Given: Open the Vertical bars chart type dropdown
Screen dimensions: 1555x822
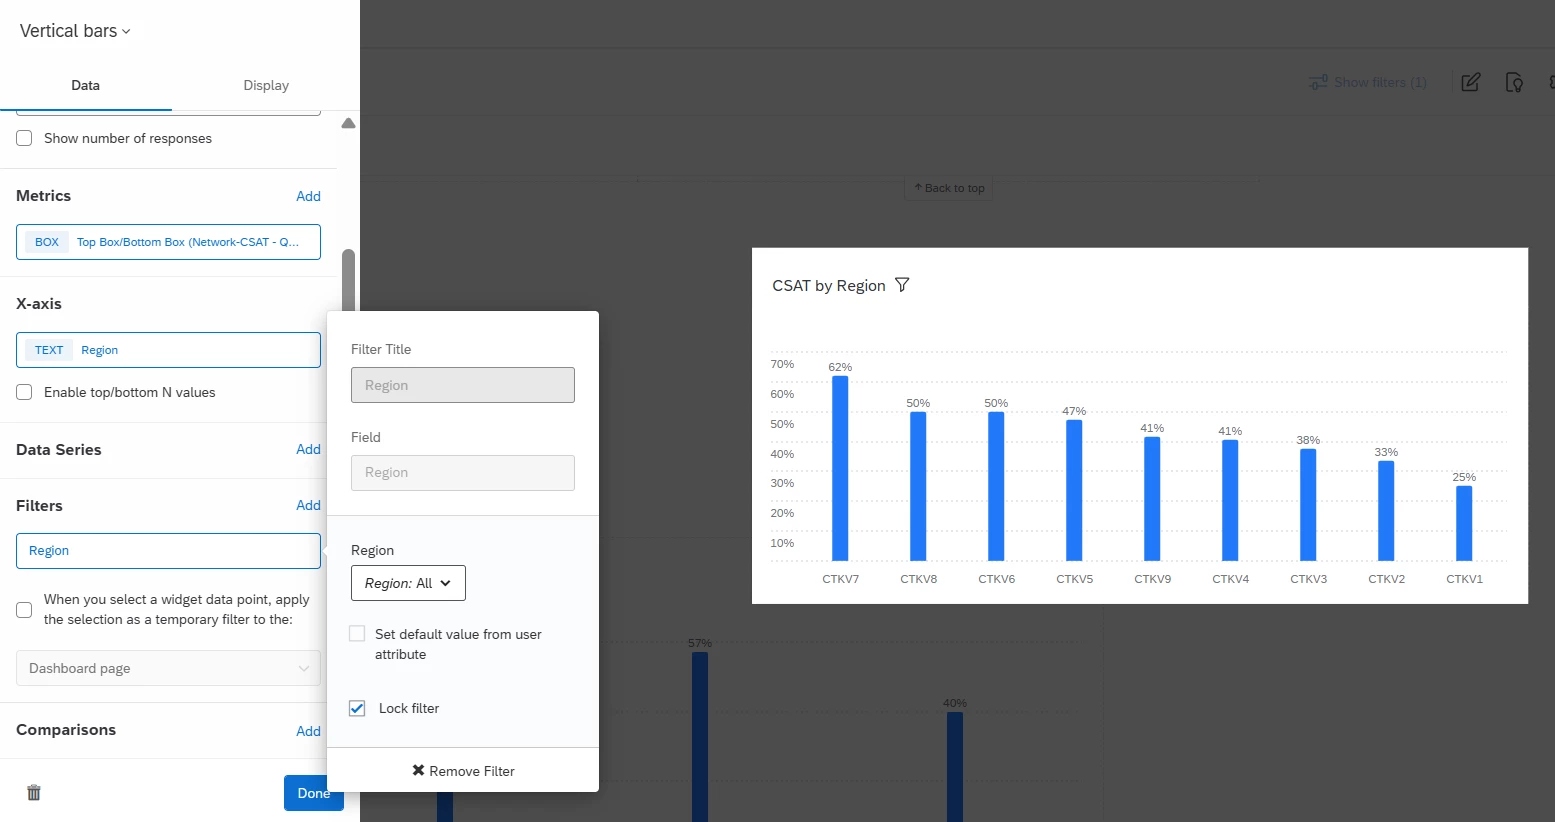Looking at the screenshot, I should click(x=75, y=31).
